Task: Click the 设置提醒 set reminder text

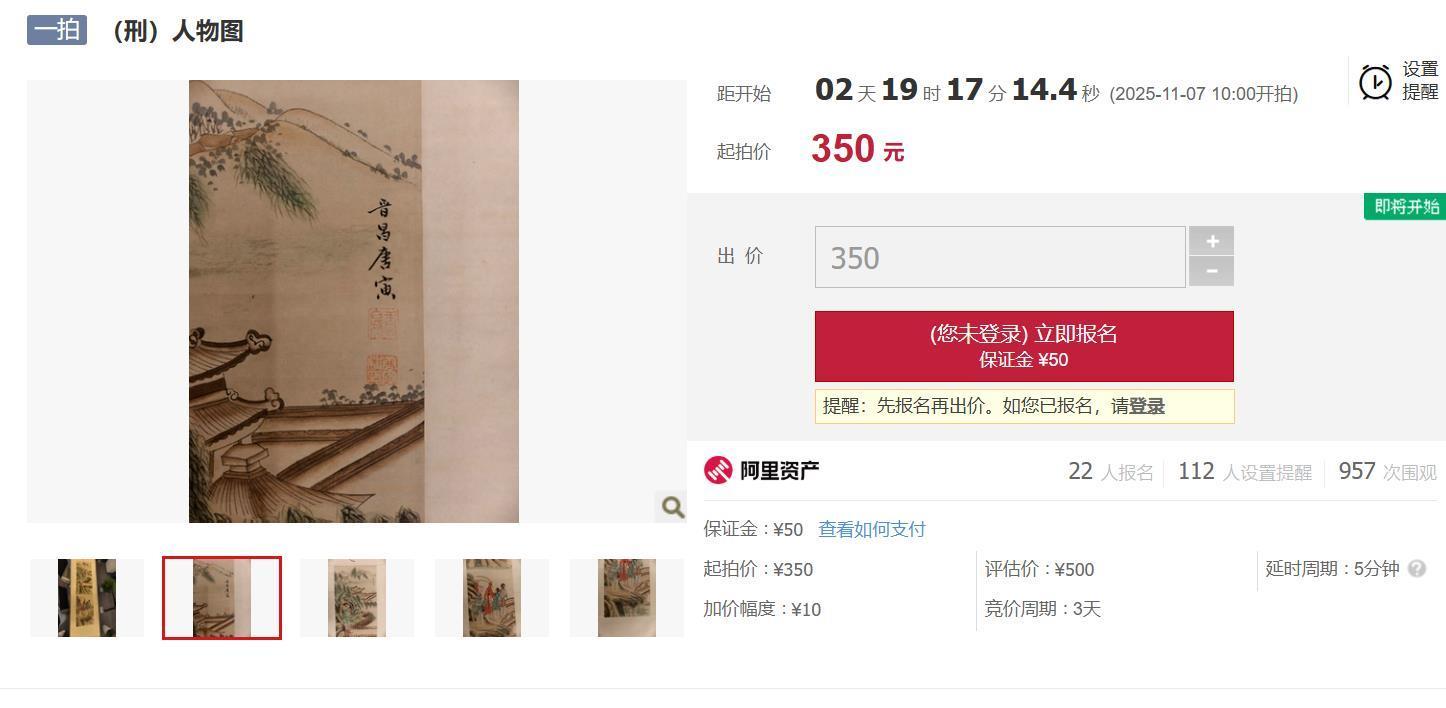Action: [x=1420, y=81]
